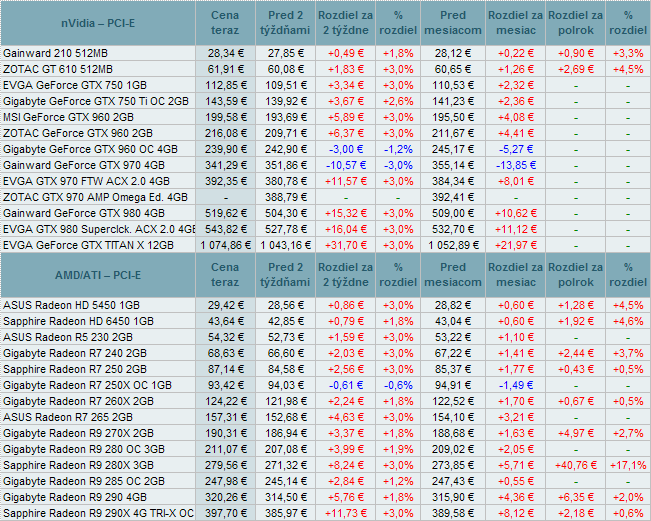Select the 392,41 € month-ago price cell

(x=453, y=197)
